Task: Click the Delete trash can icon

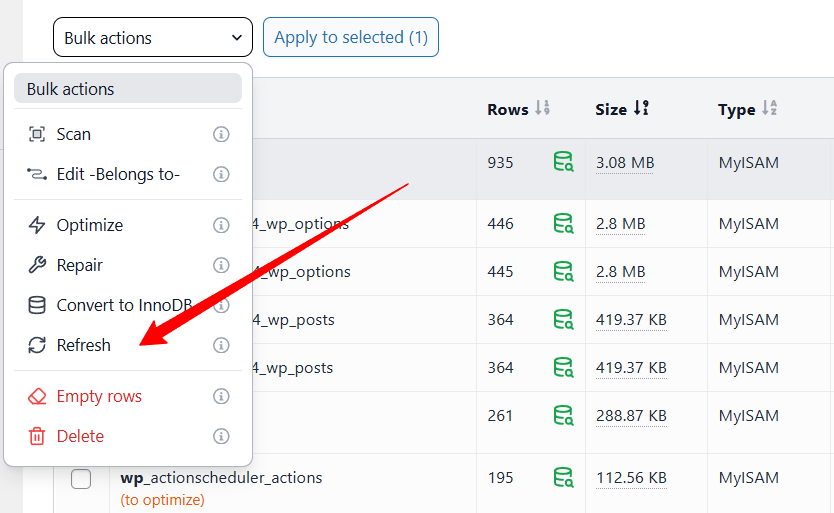Action: click(37, 436)
